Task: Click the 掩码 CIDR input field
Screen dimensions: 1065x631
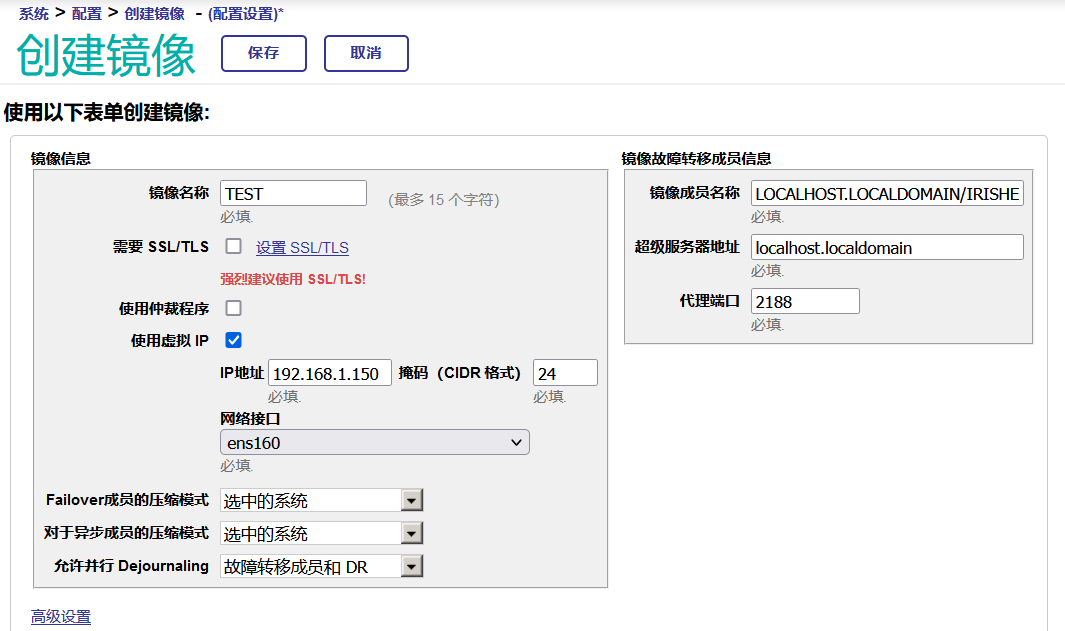Action: tap(565, 374)
